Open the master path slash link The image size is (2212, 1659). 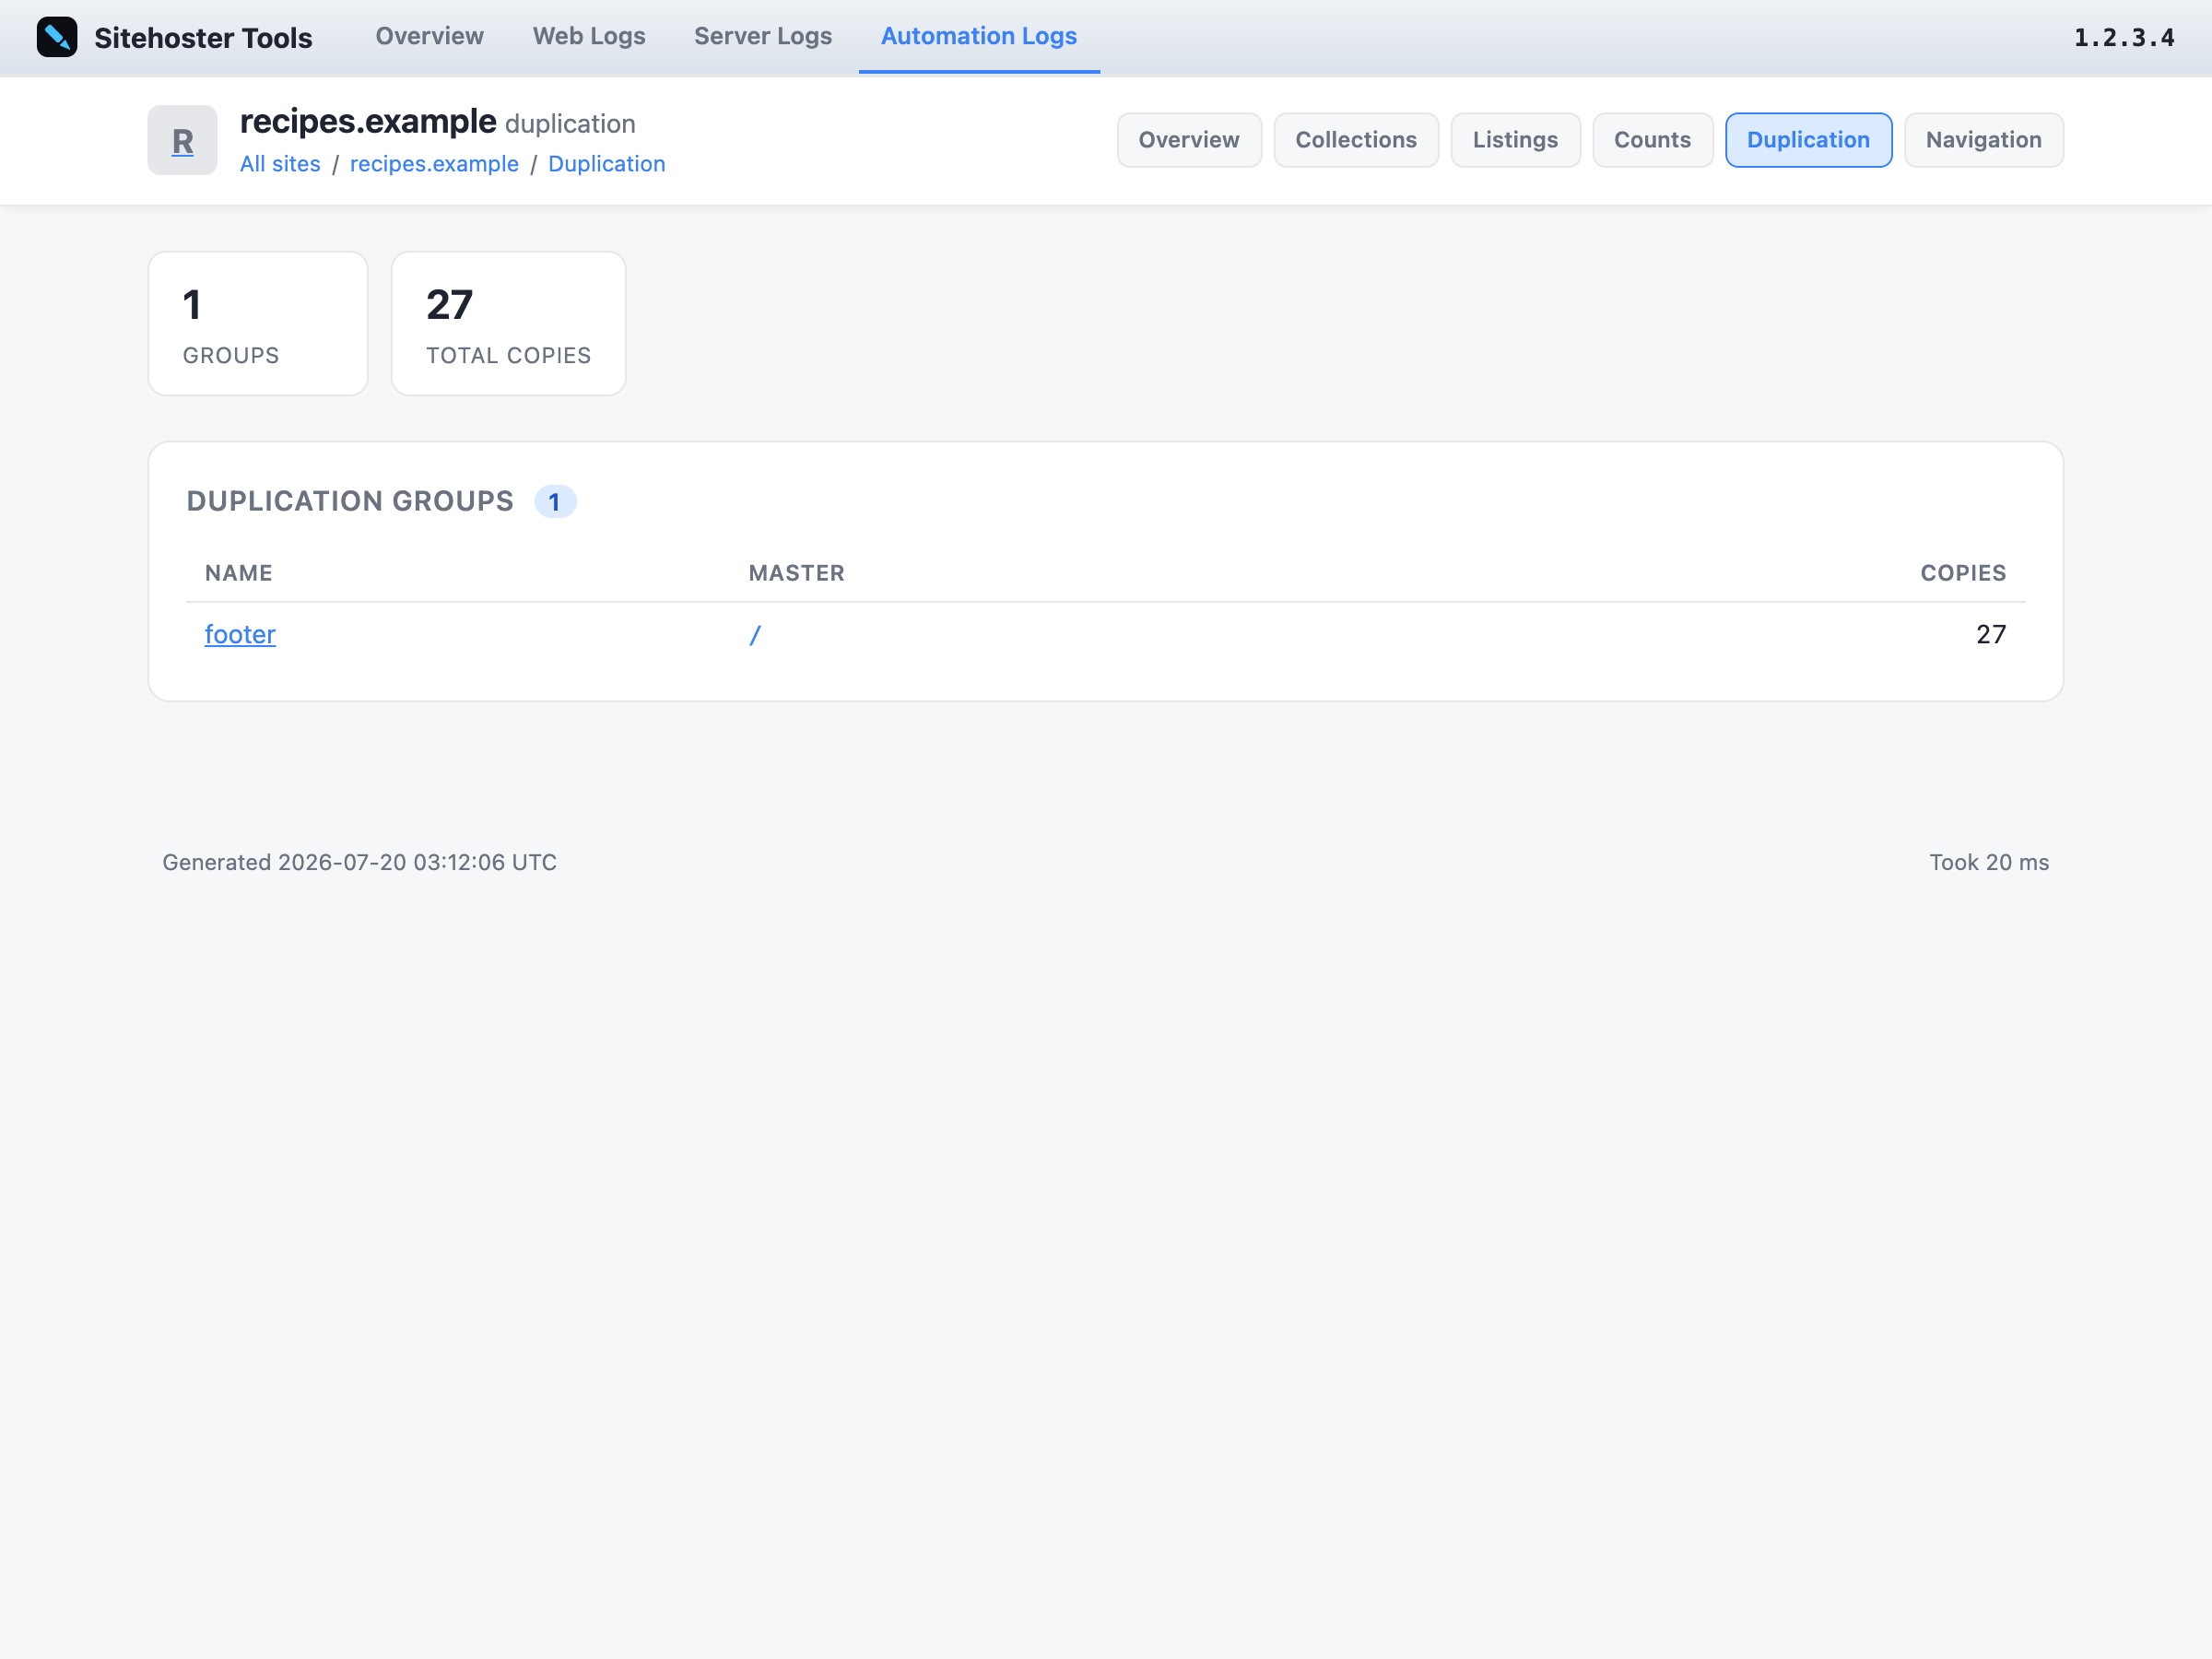[755, 634]
